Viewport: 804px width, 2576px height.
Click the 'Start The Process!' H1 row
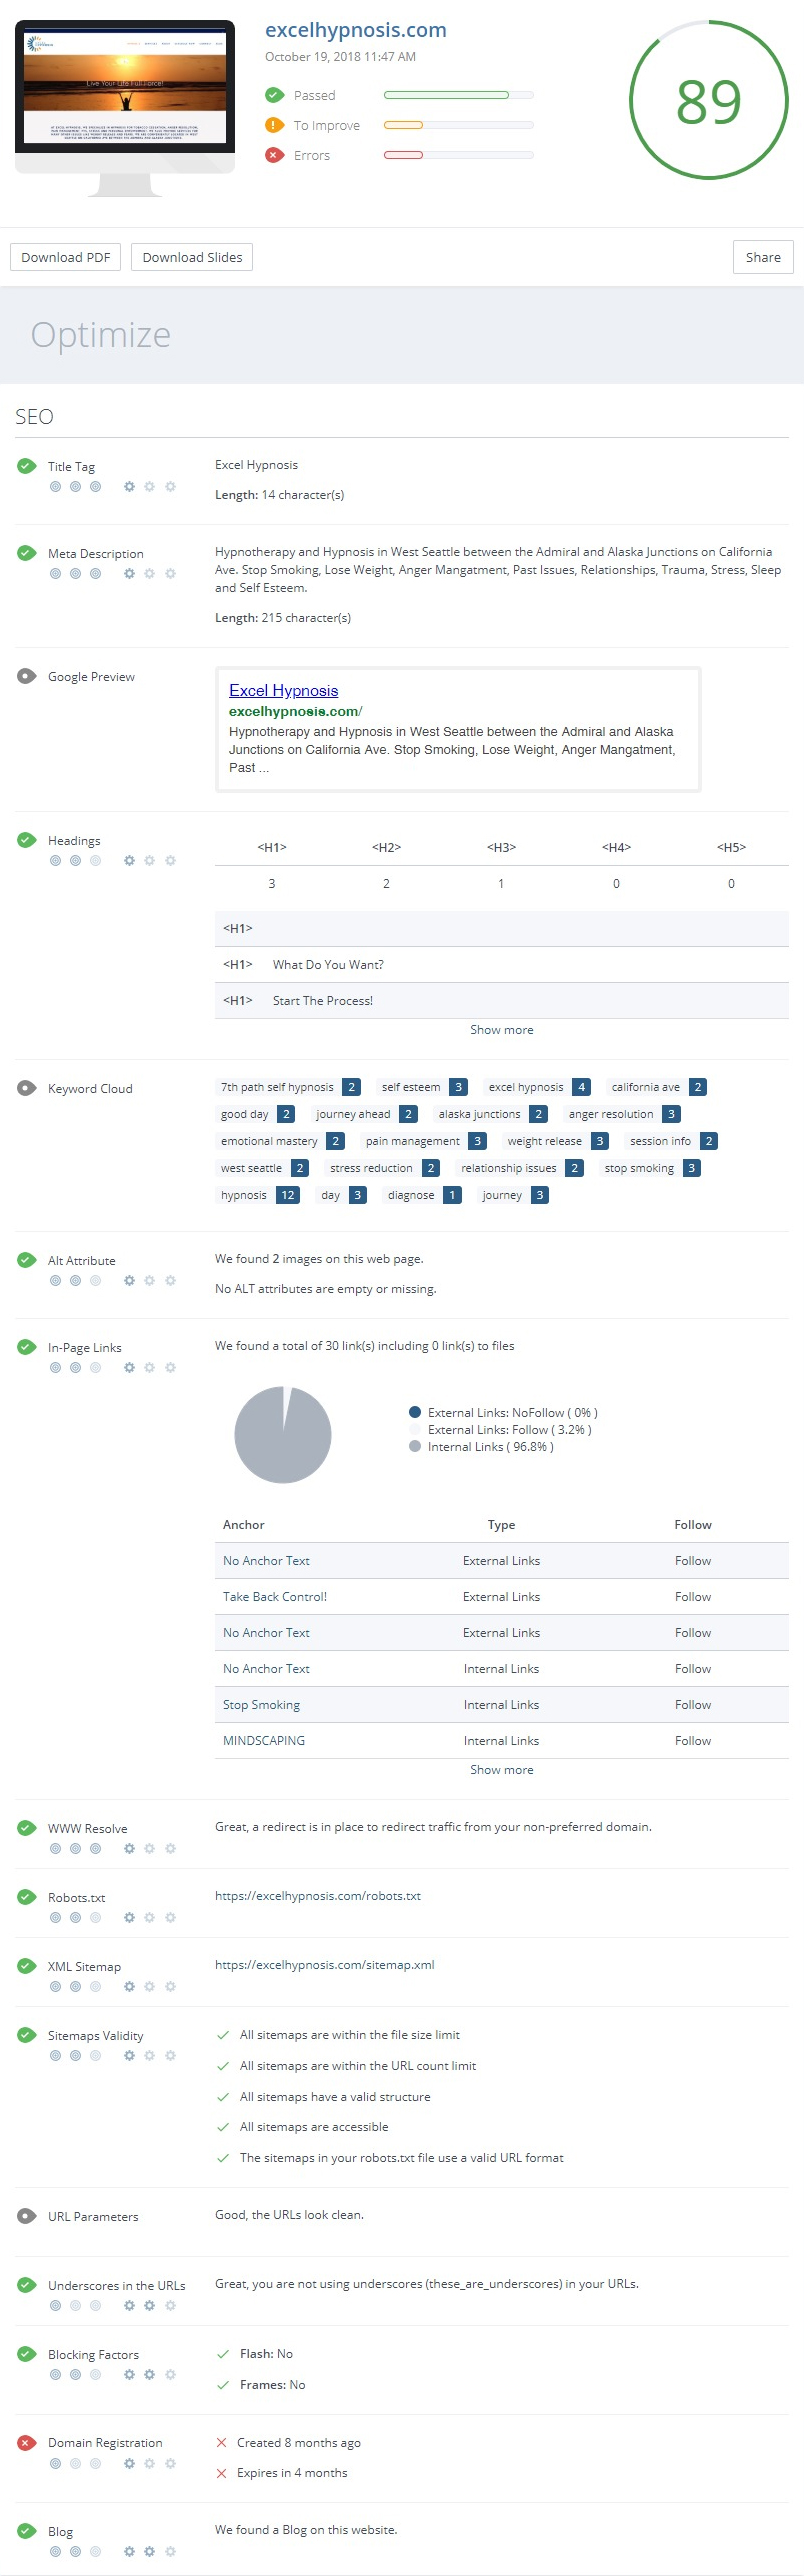502,1000
